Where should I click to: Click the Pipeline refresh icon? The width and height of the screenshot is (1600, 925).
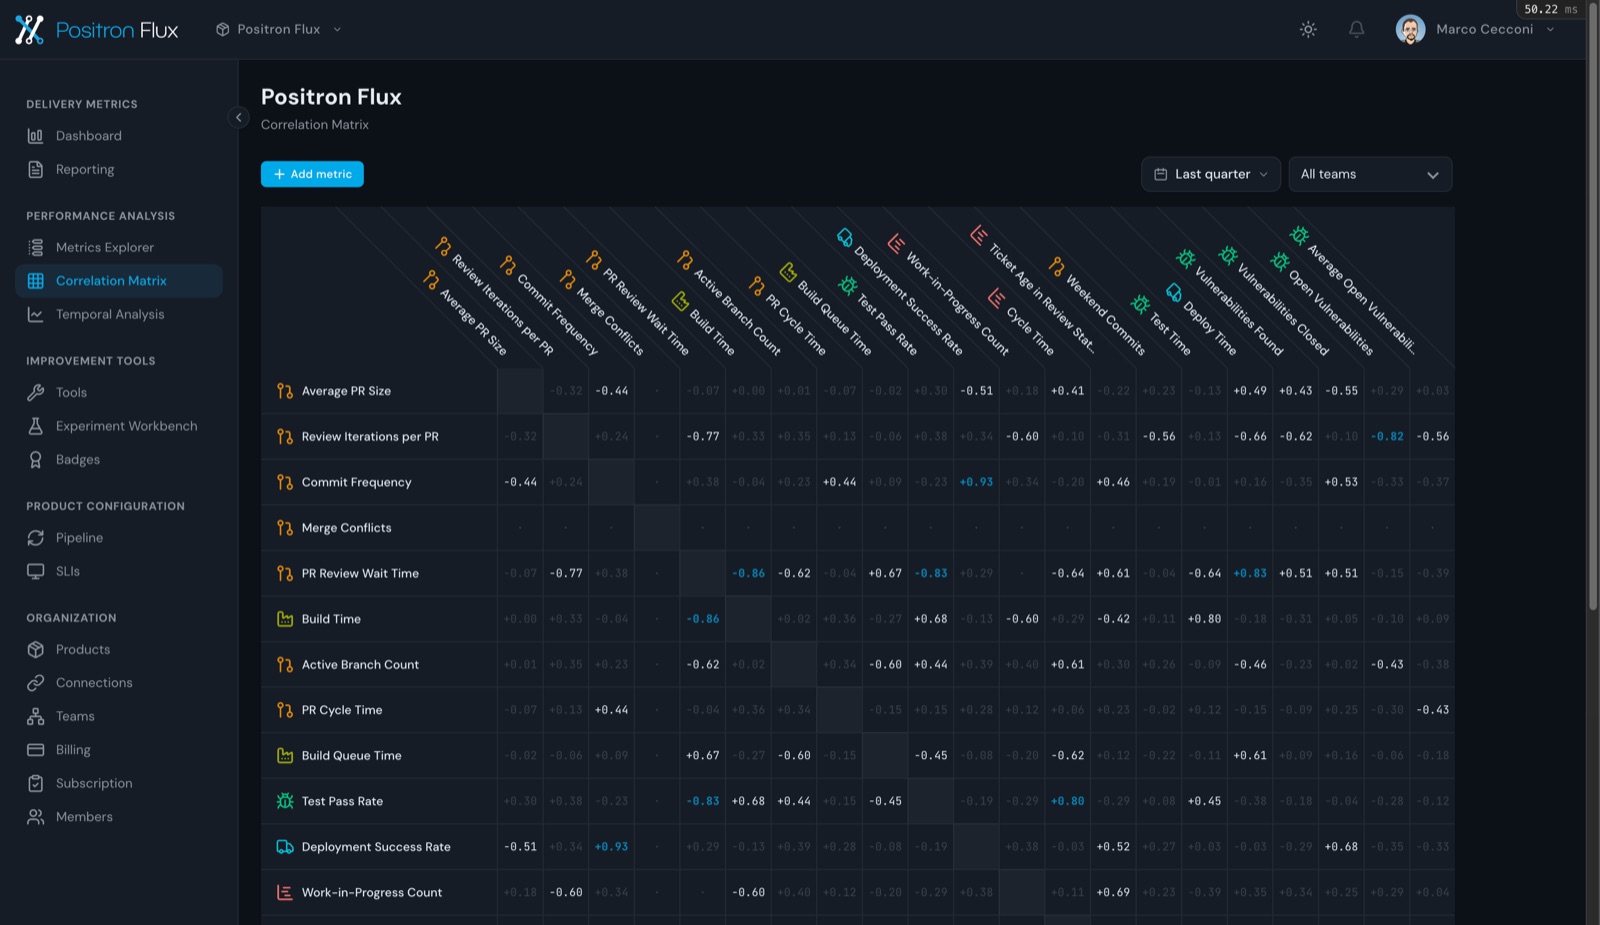[36, 538]
